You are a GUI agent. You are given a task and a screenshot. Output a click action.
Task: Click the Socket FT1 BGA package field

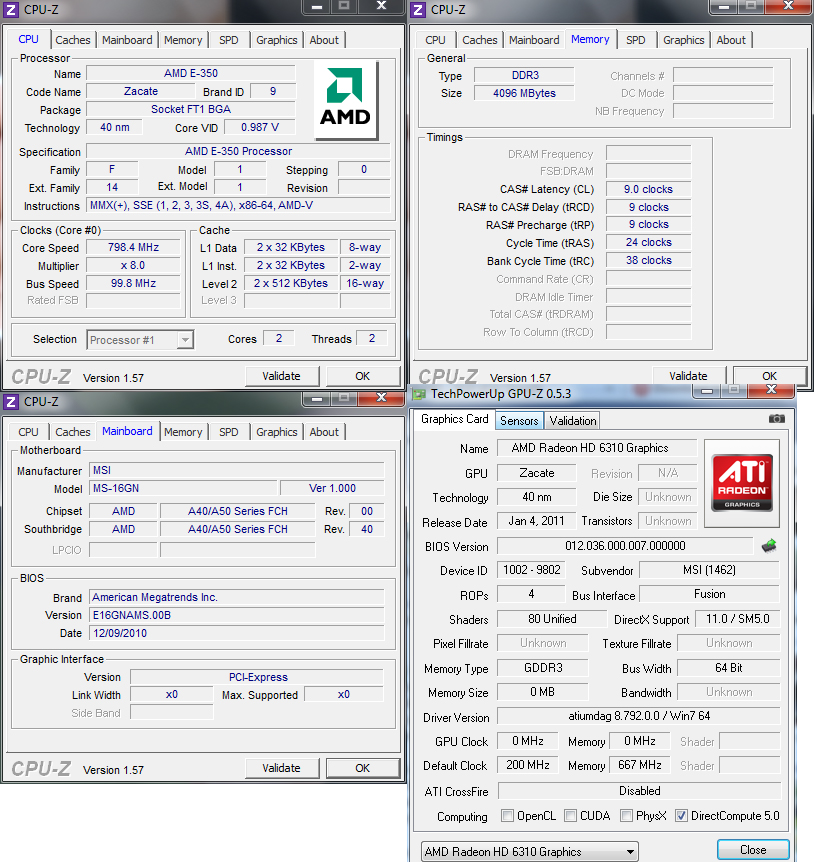pos(191,109)
